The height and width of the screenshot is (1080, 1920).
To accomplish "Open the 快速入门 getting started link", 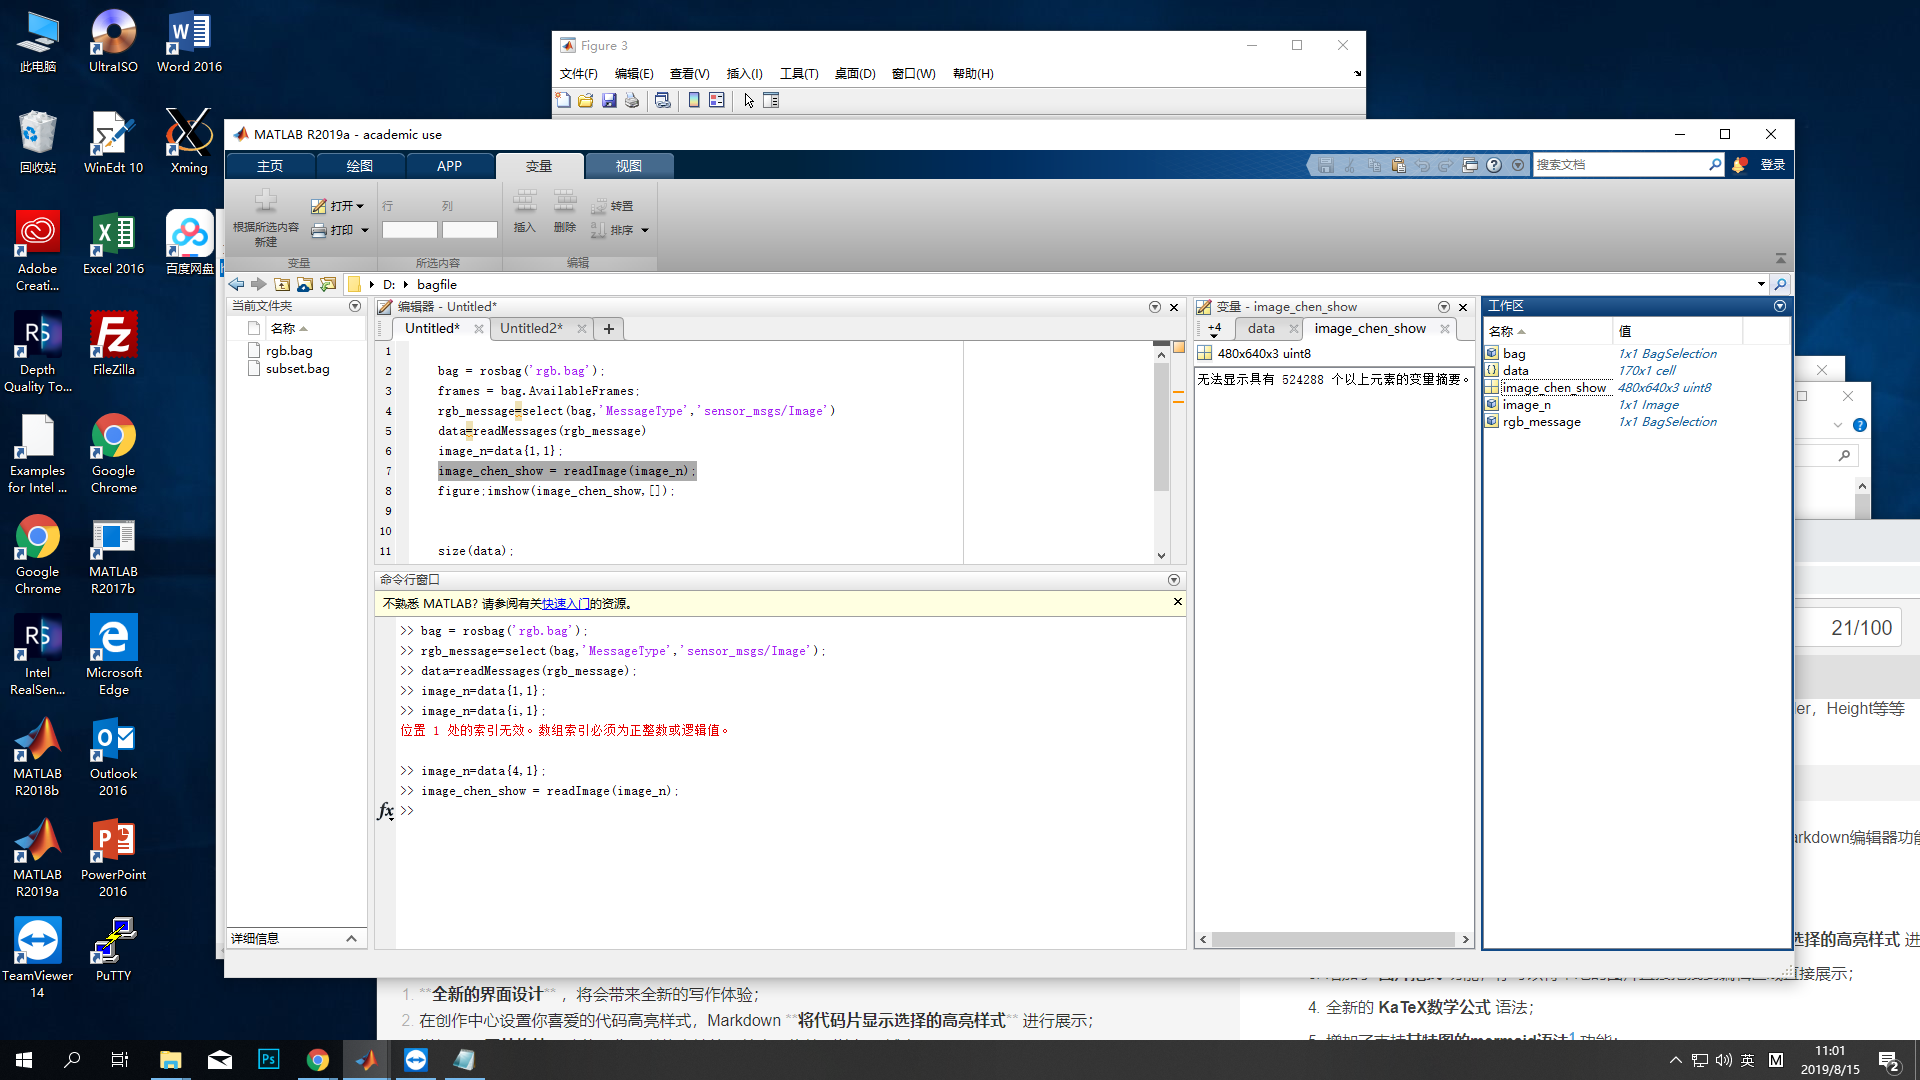I will [565, 604].
